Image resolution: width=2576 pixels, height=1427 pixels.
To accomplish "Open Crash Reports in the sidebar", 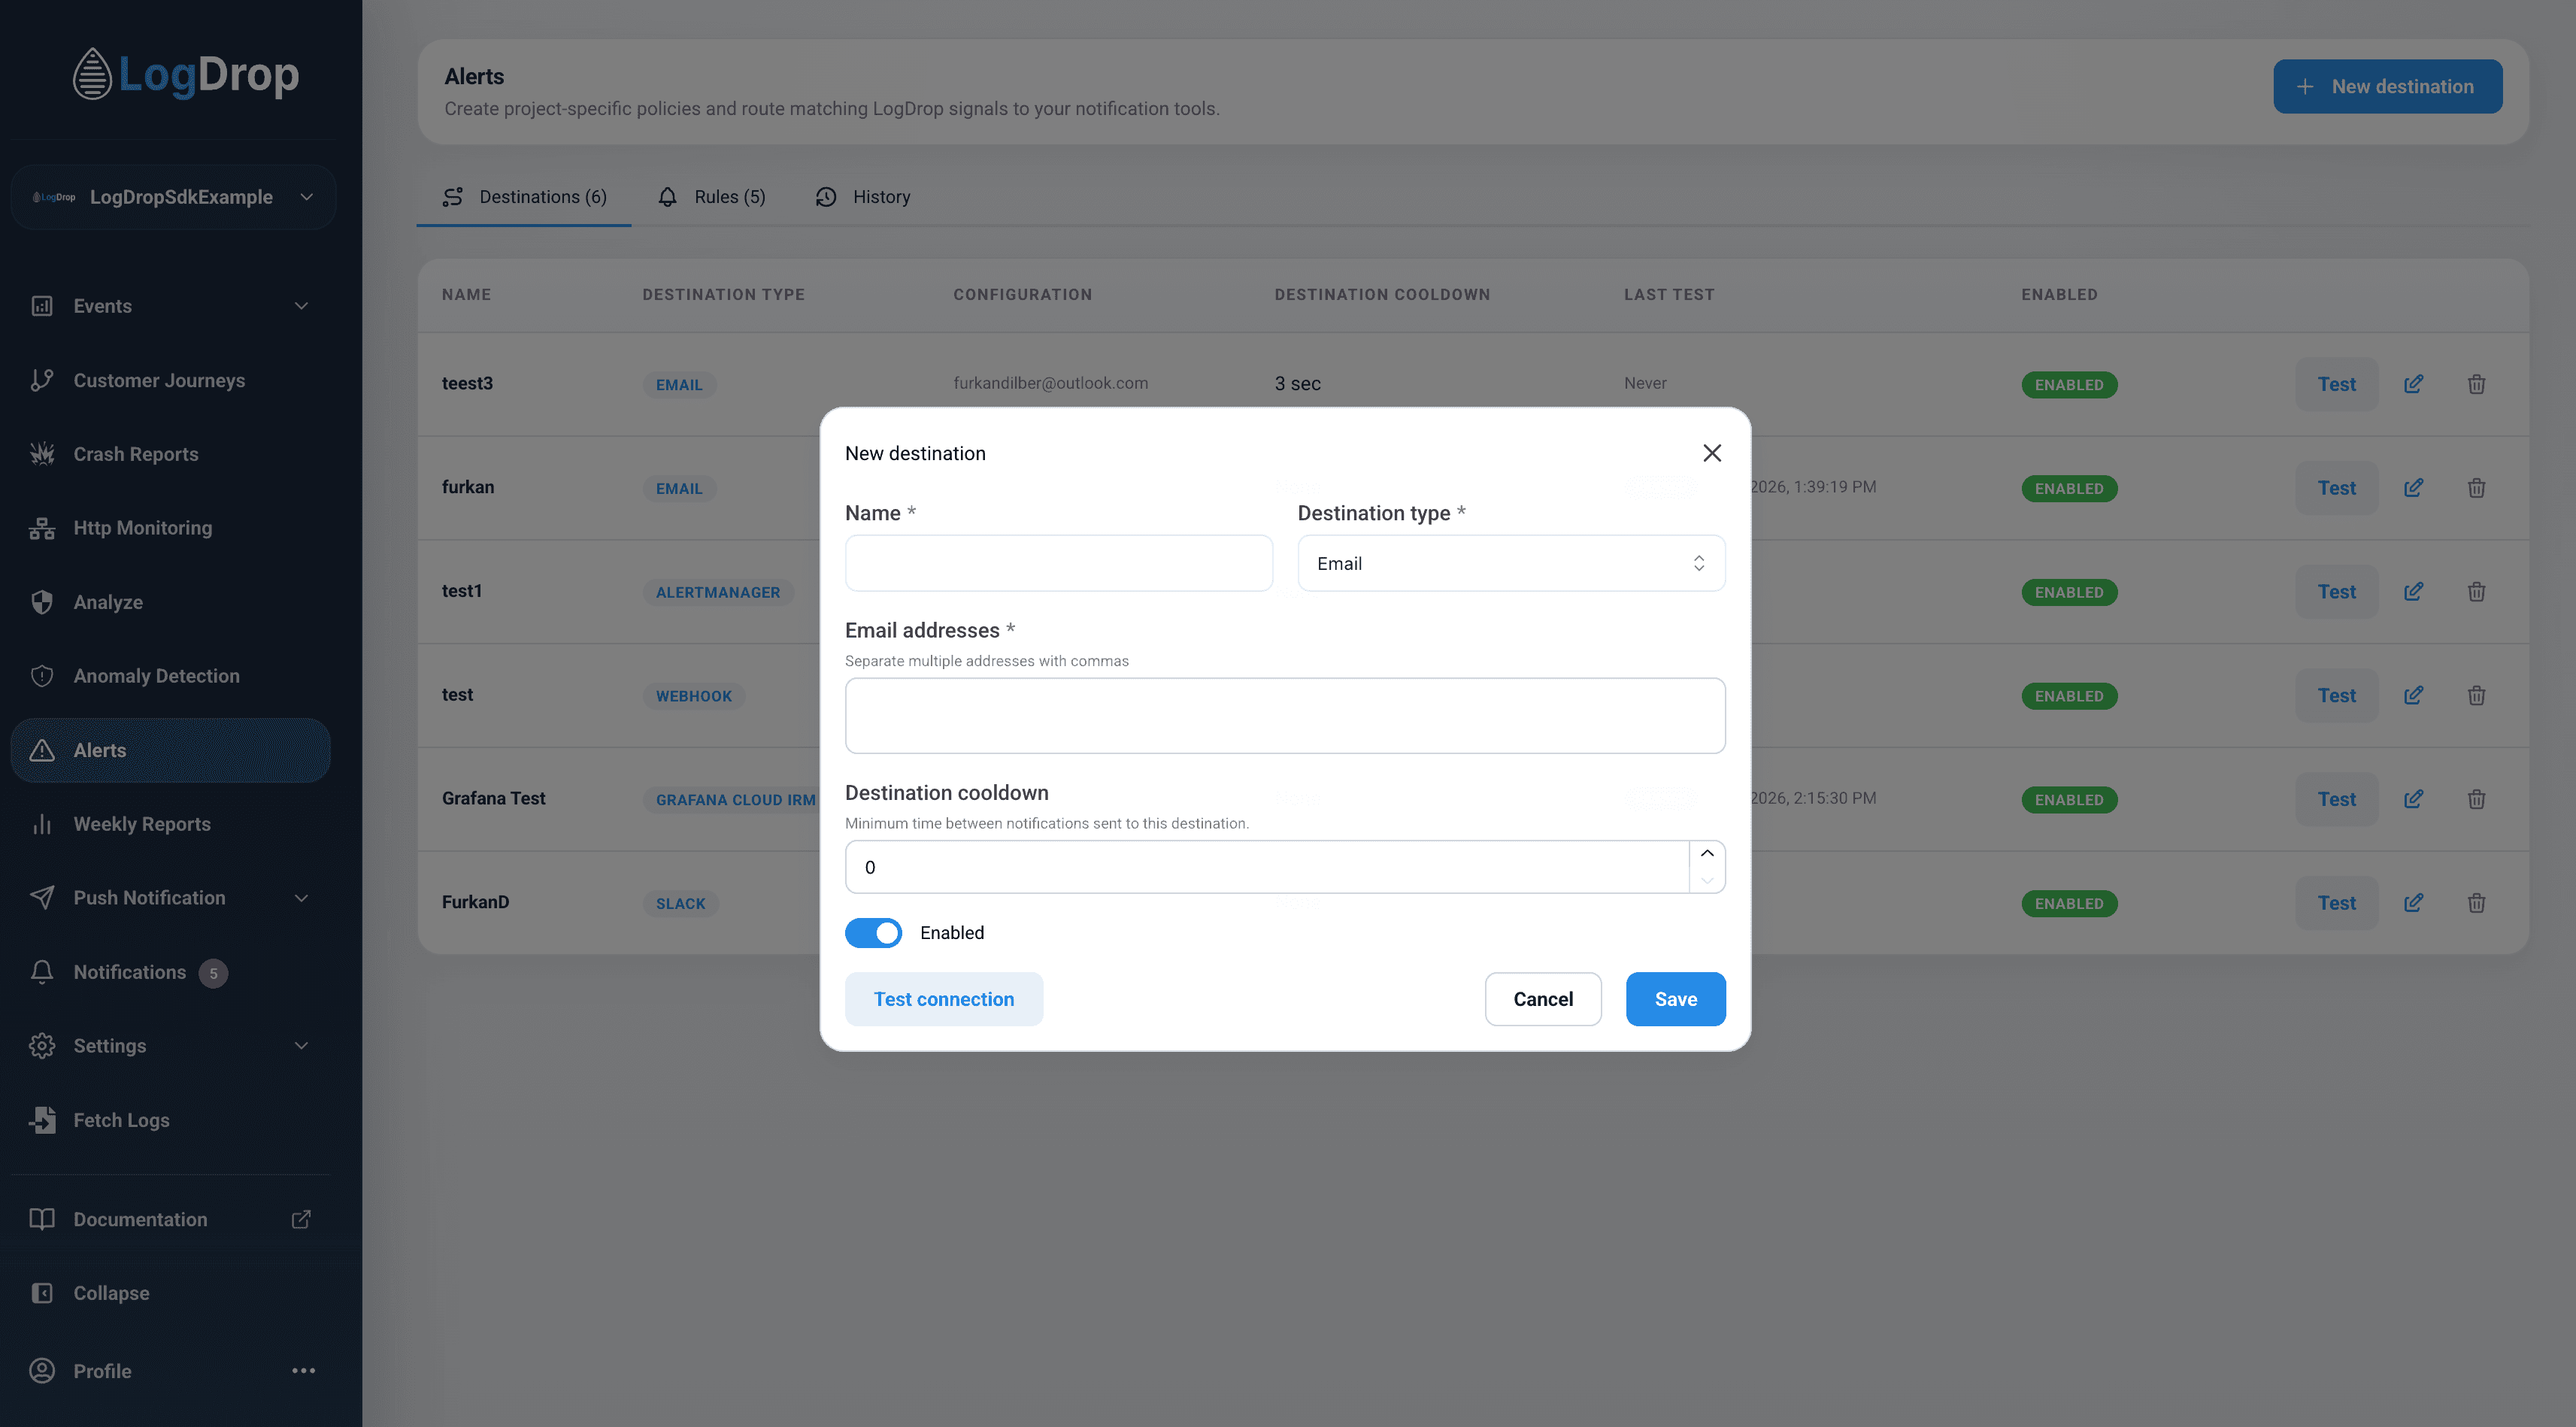I will pyautogui.click(x=170, y=454).
